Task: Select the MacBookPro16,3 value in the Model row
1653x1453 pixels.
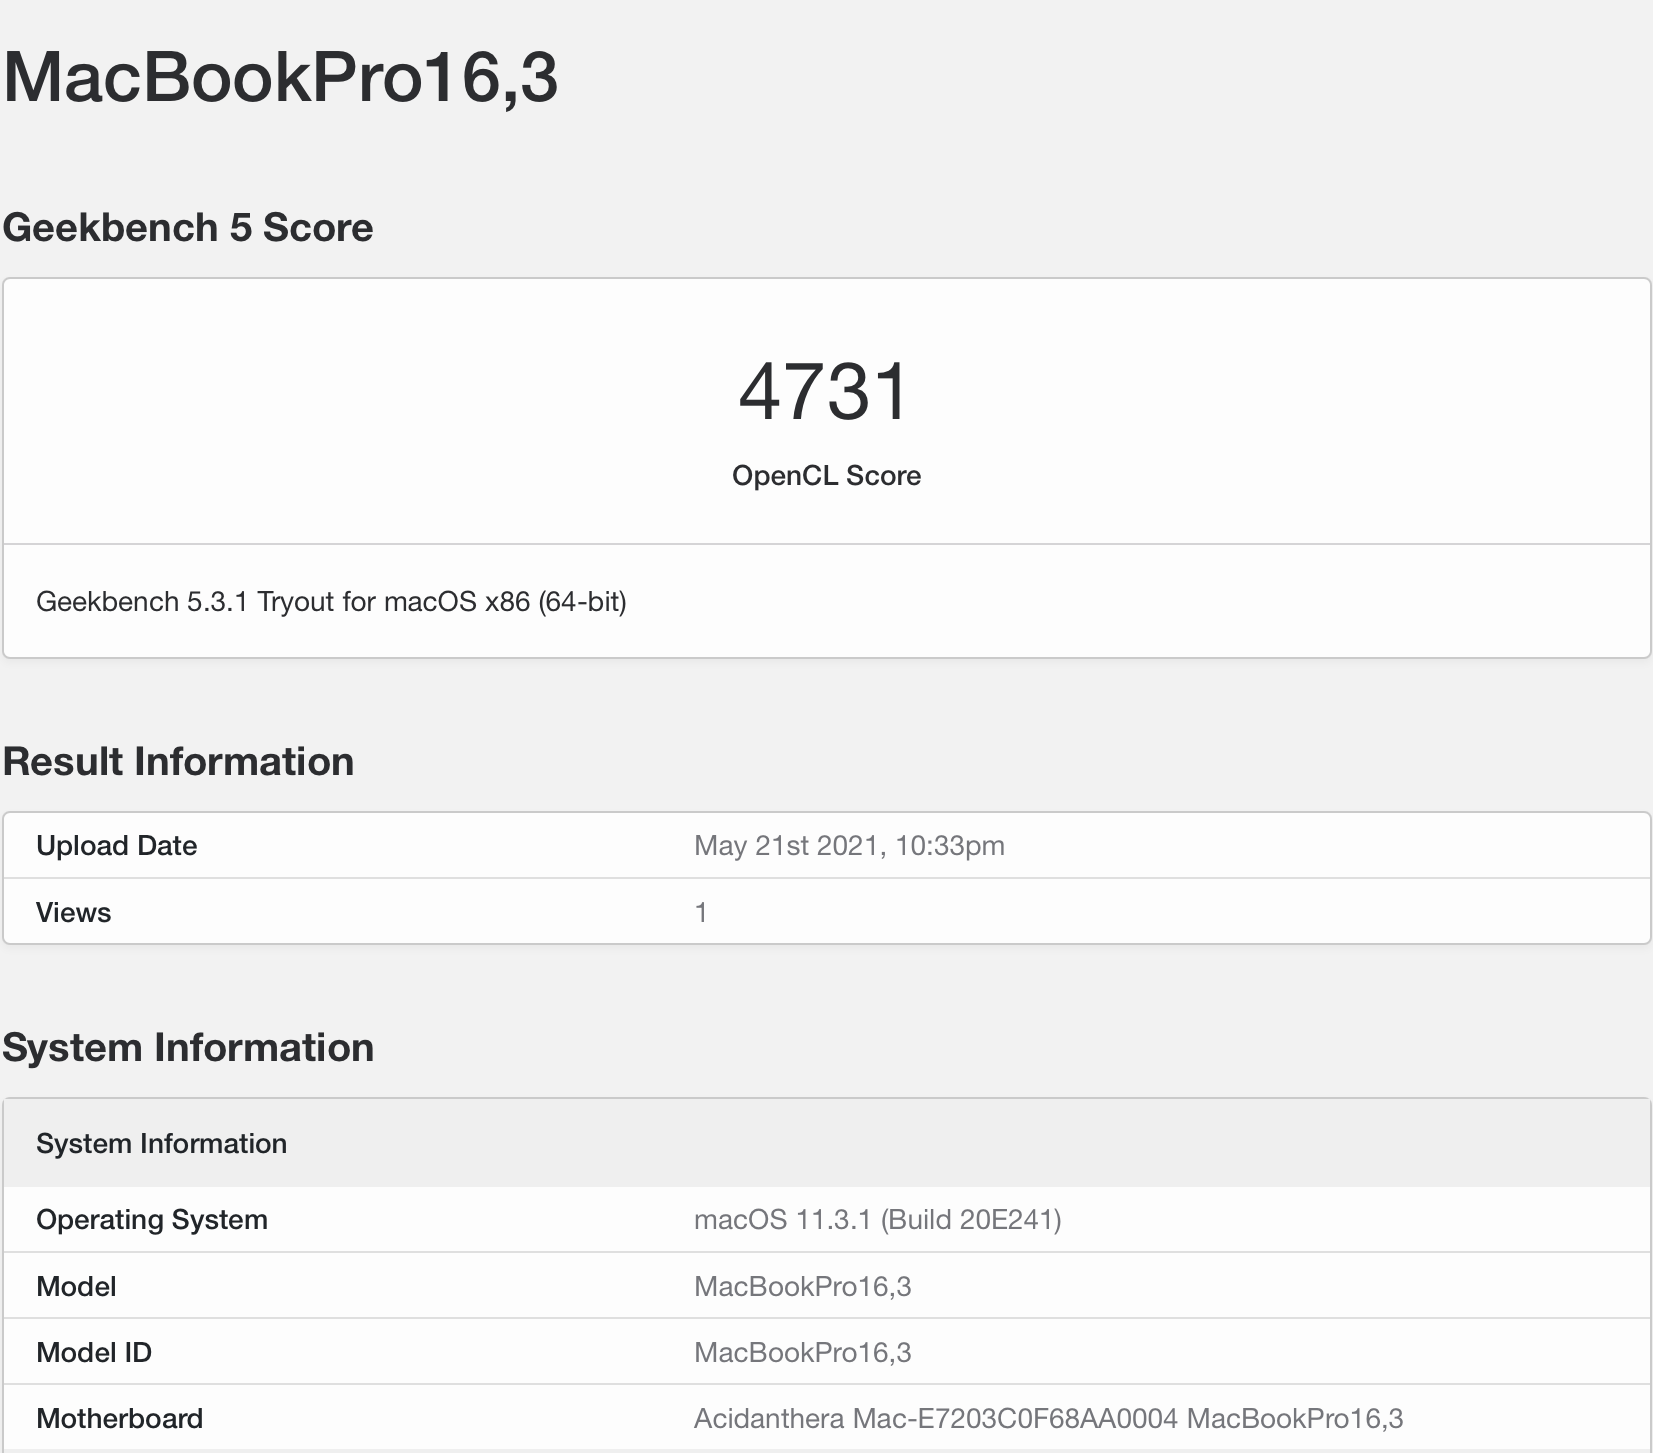Action: click(x=802, y=1286)
